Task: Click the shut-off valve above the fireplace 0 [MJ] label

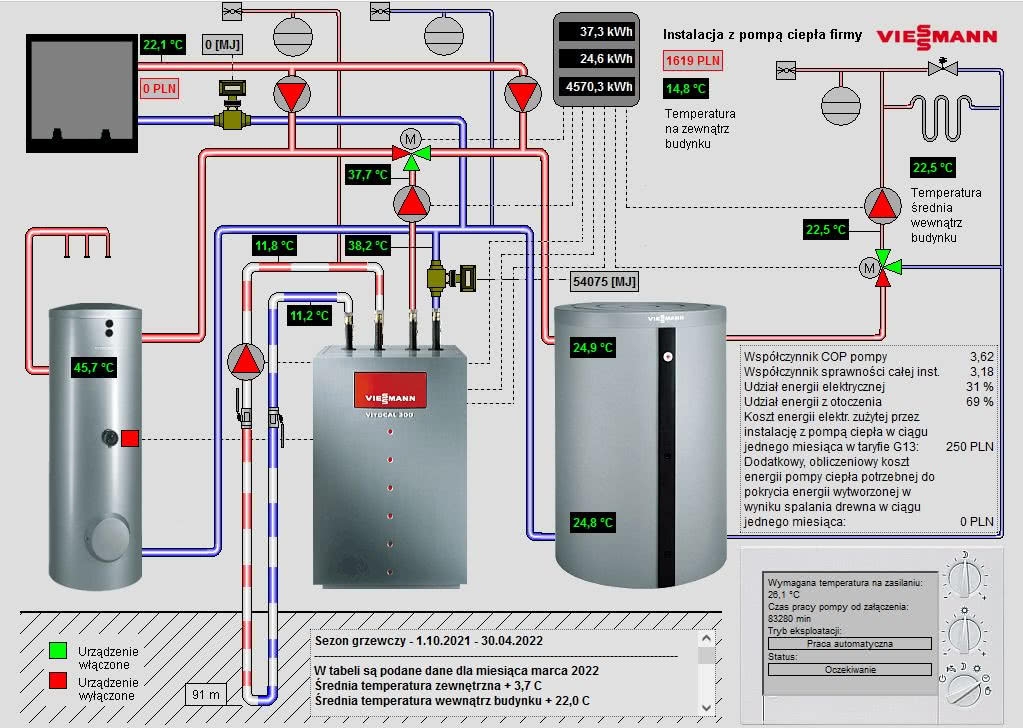Action: (232, 11)
